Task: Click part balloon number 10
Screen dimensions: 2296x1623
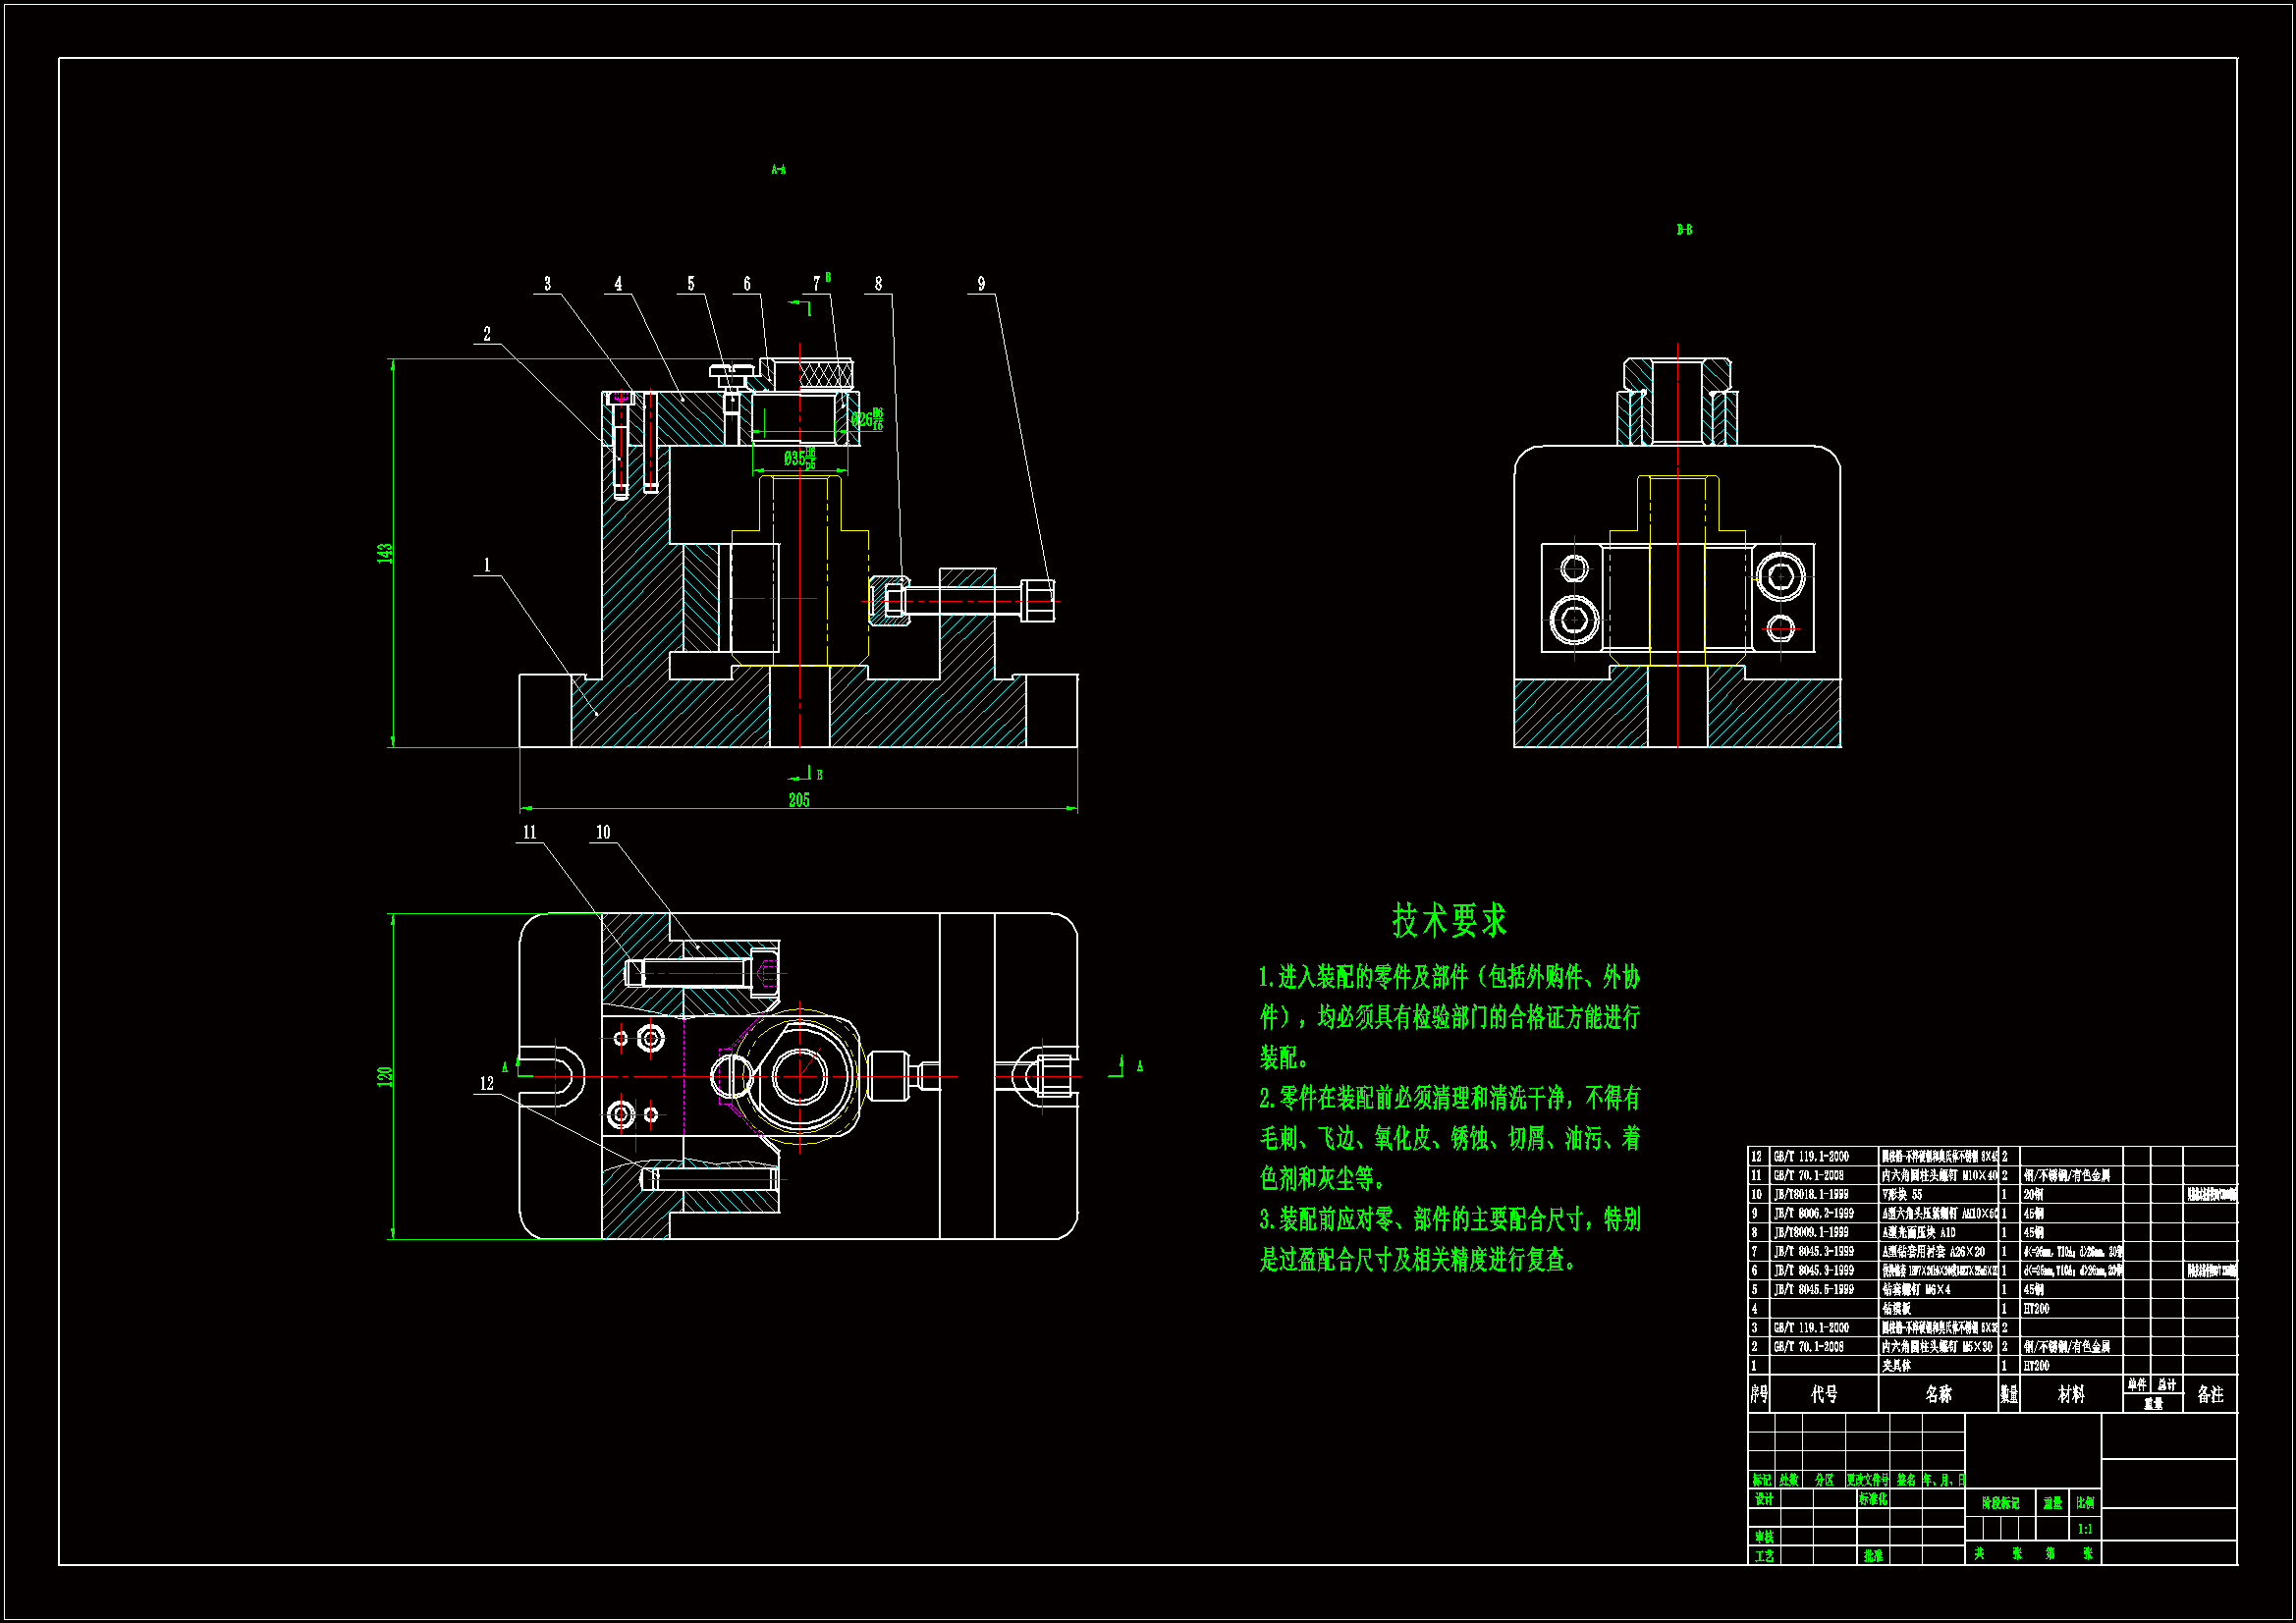Action: (603, 832)
